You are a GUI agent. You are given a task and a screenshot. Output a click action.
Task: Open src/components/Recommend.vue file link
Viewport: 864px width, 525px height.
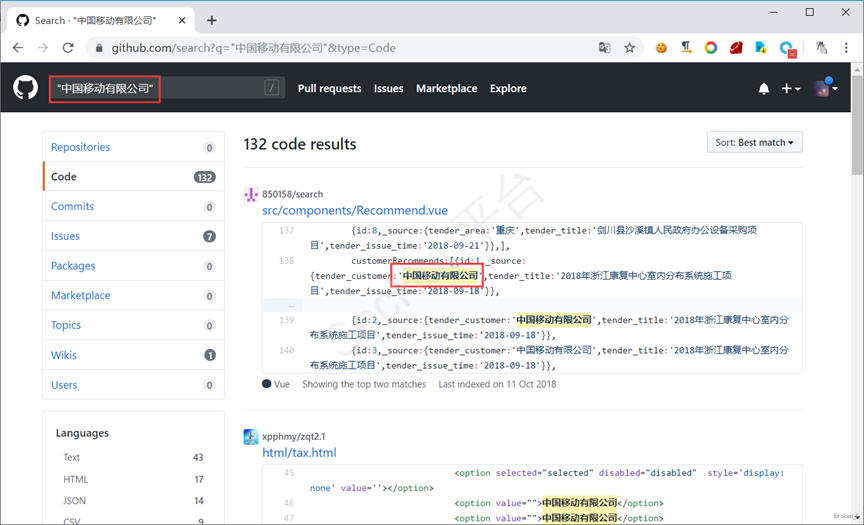coord(355,211)
